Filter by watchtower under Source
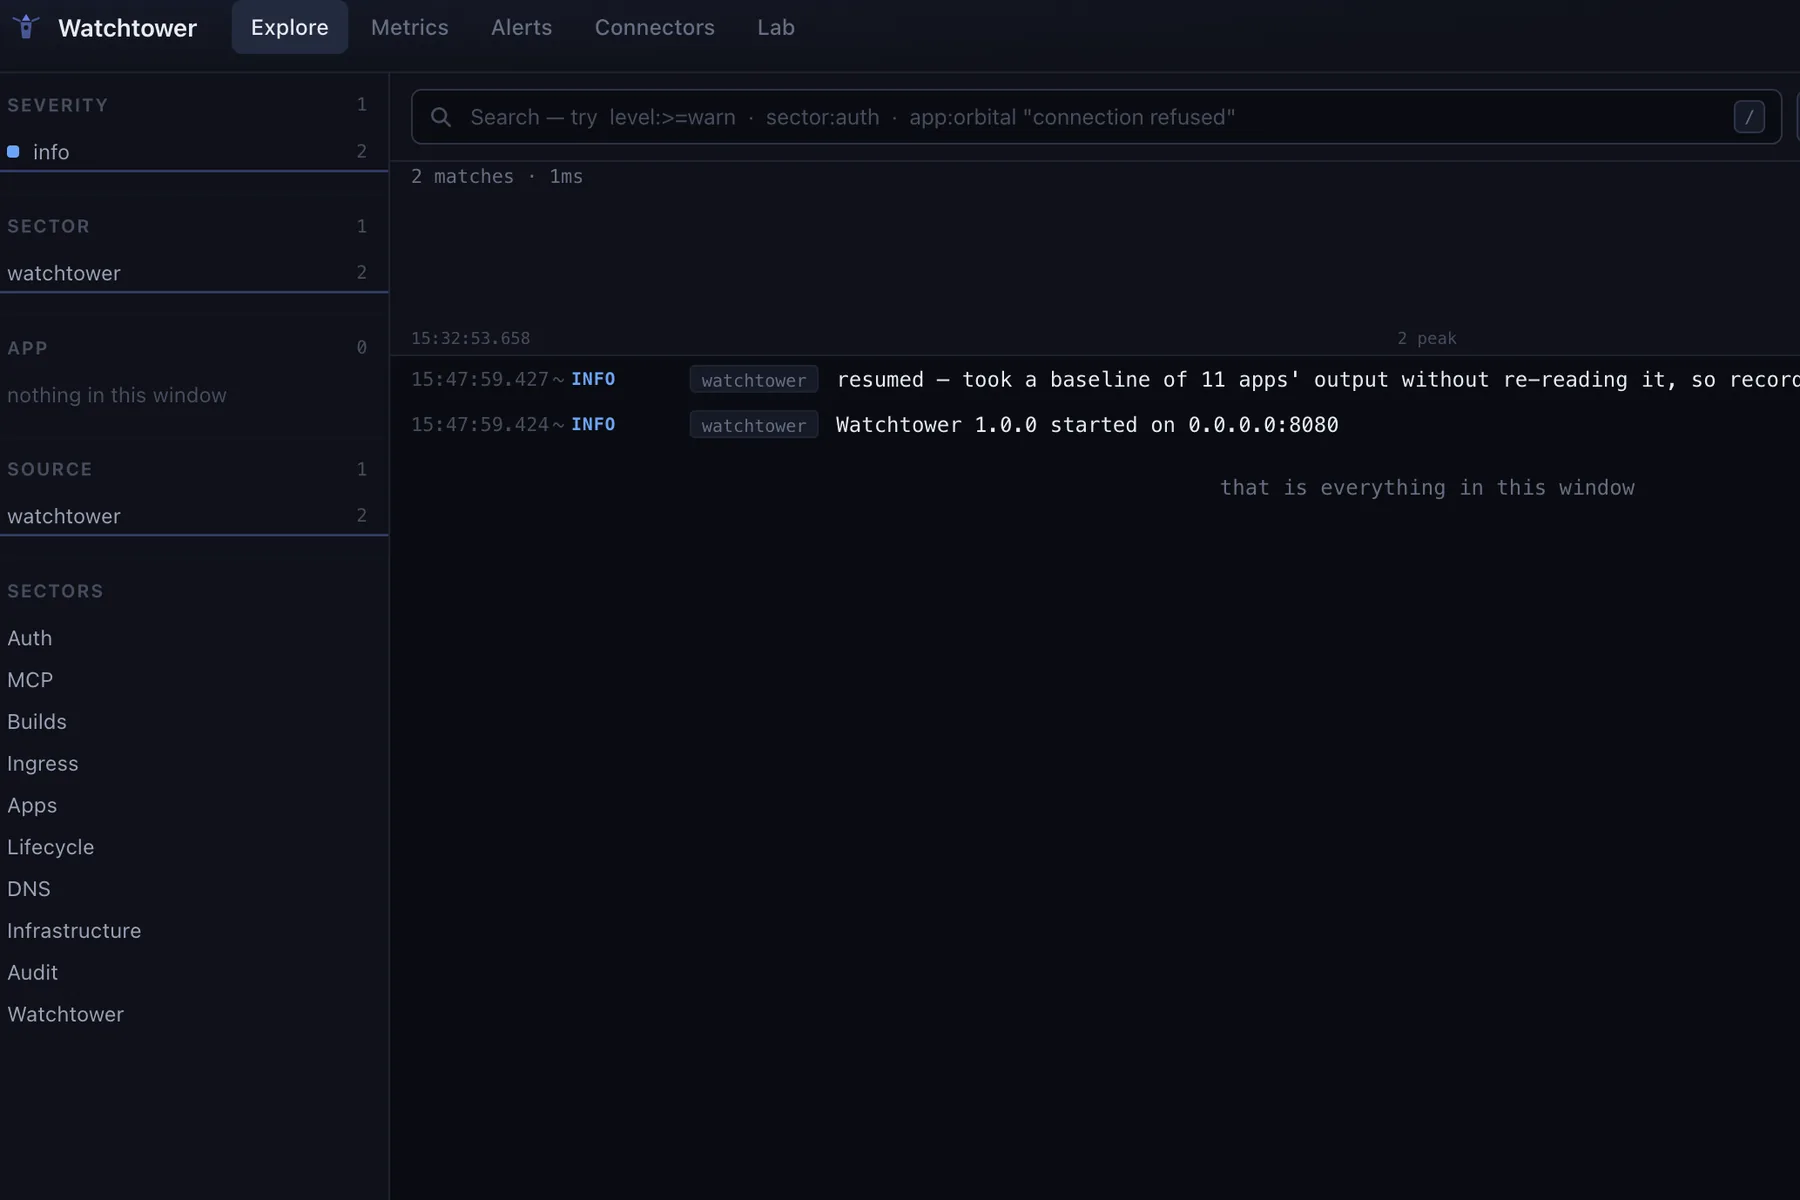 pyautogui.click(x=194, y=516)
